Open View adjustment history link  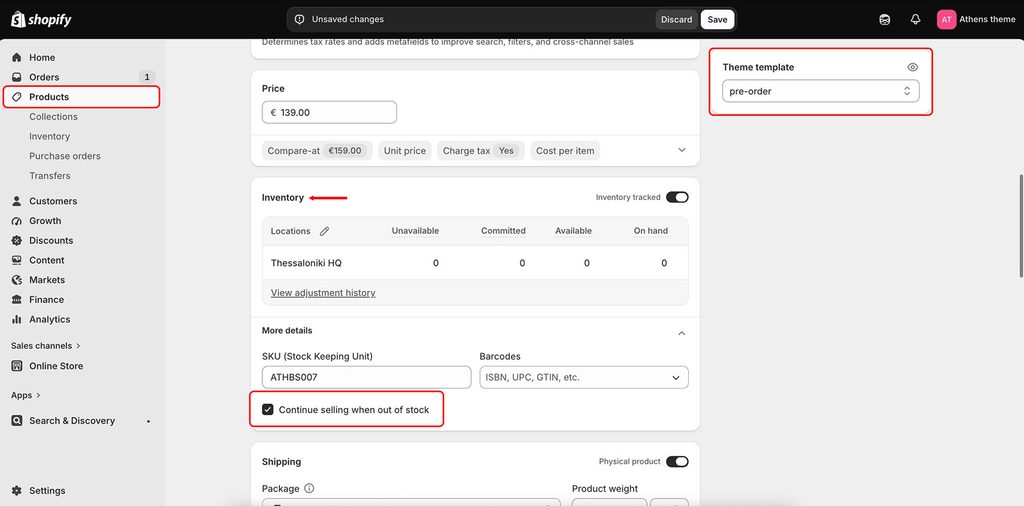pos(323,293)
